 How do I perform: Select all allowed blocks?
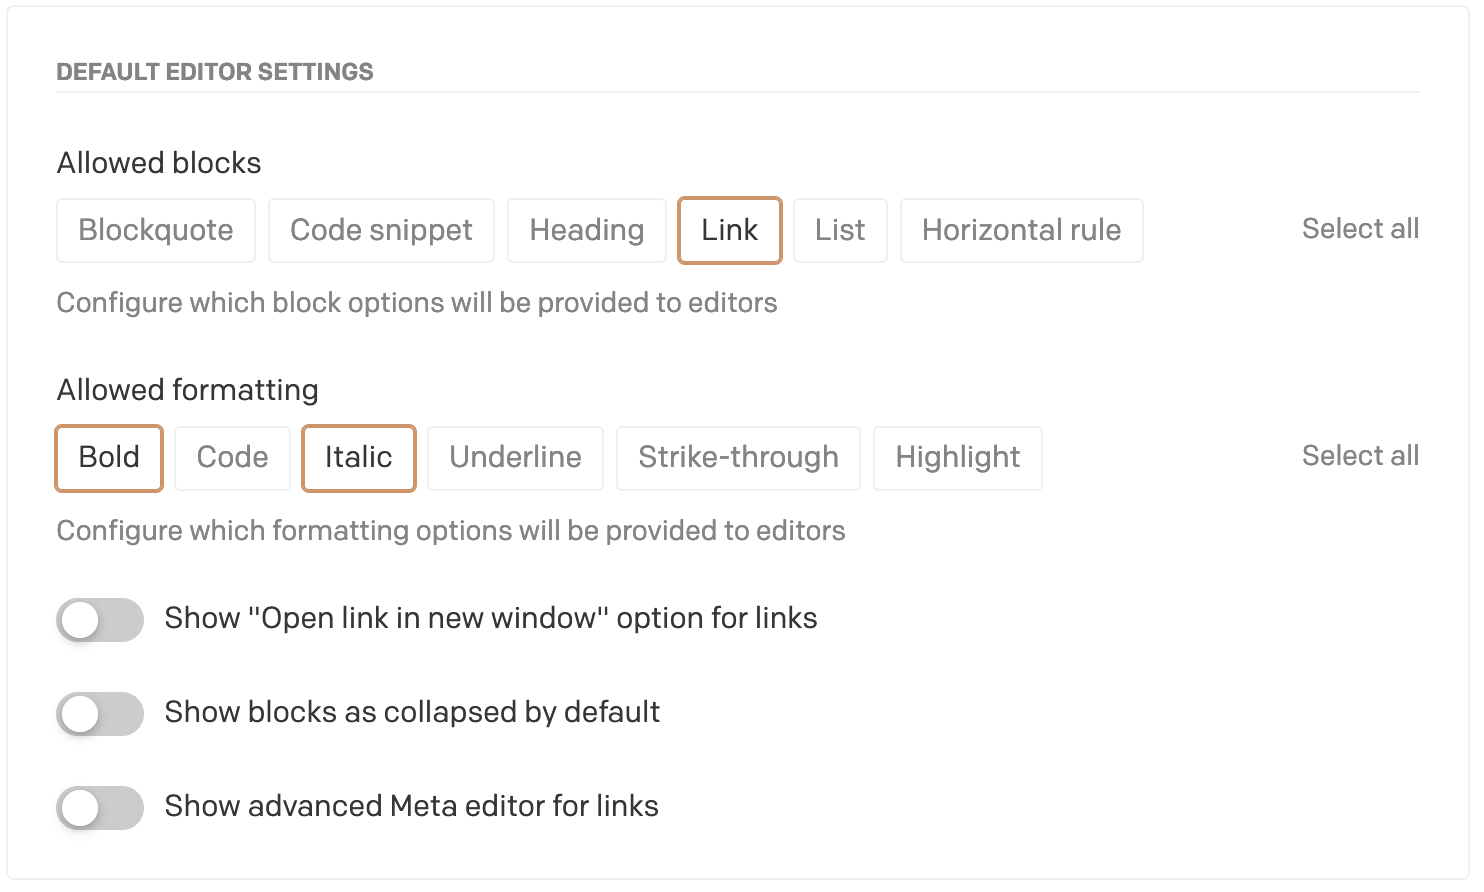pos(1360,229)
